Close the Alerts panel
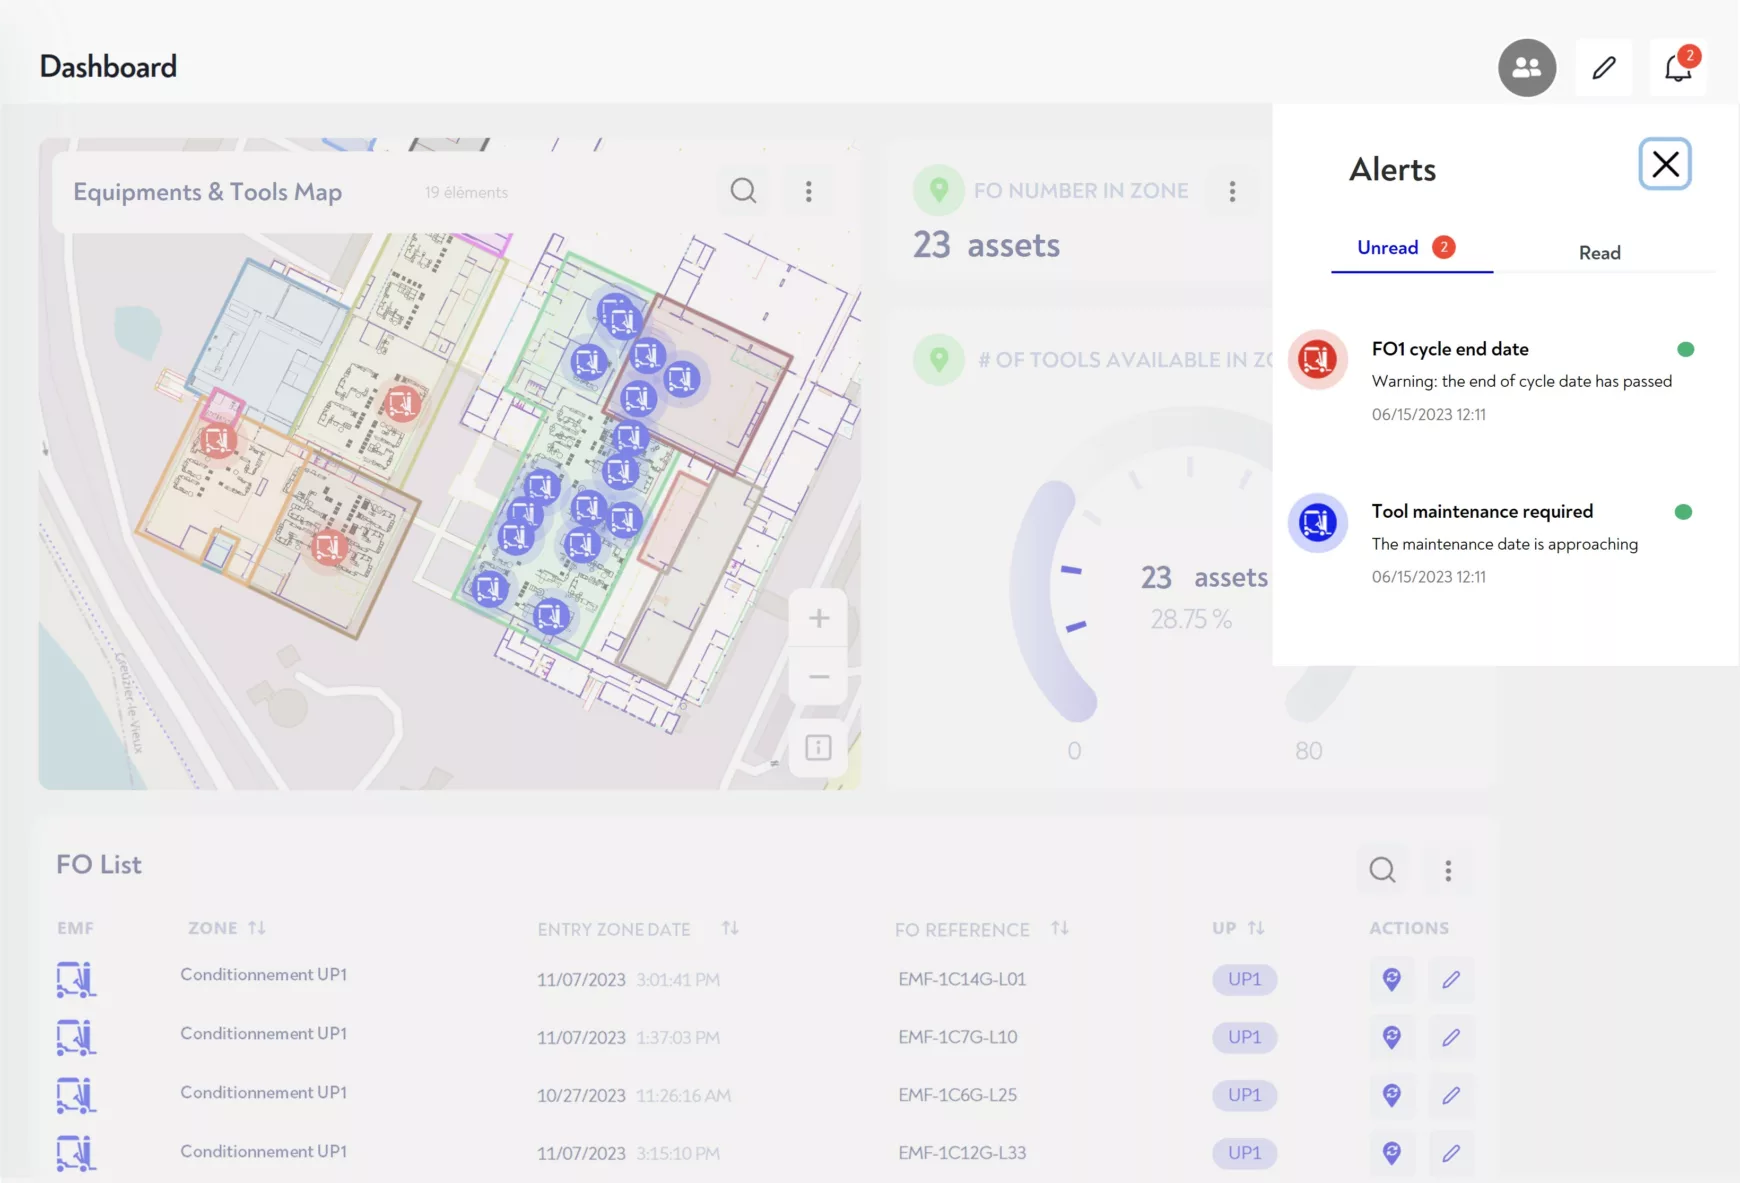This screenshot has height=1183, width=1740. pyautogui.click(x=1665, y=164)
